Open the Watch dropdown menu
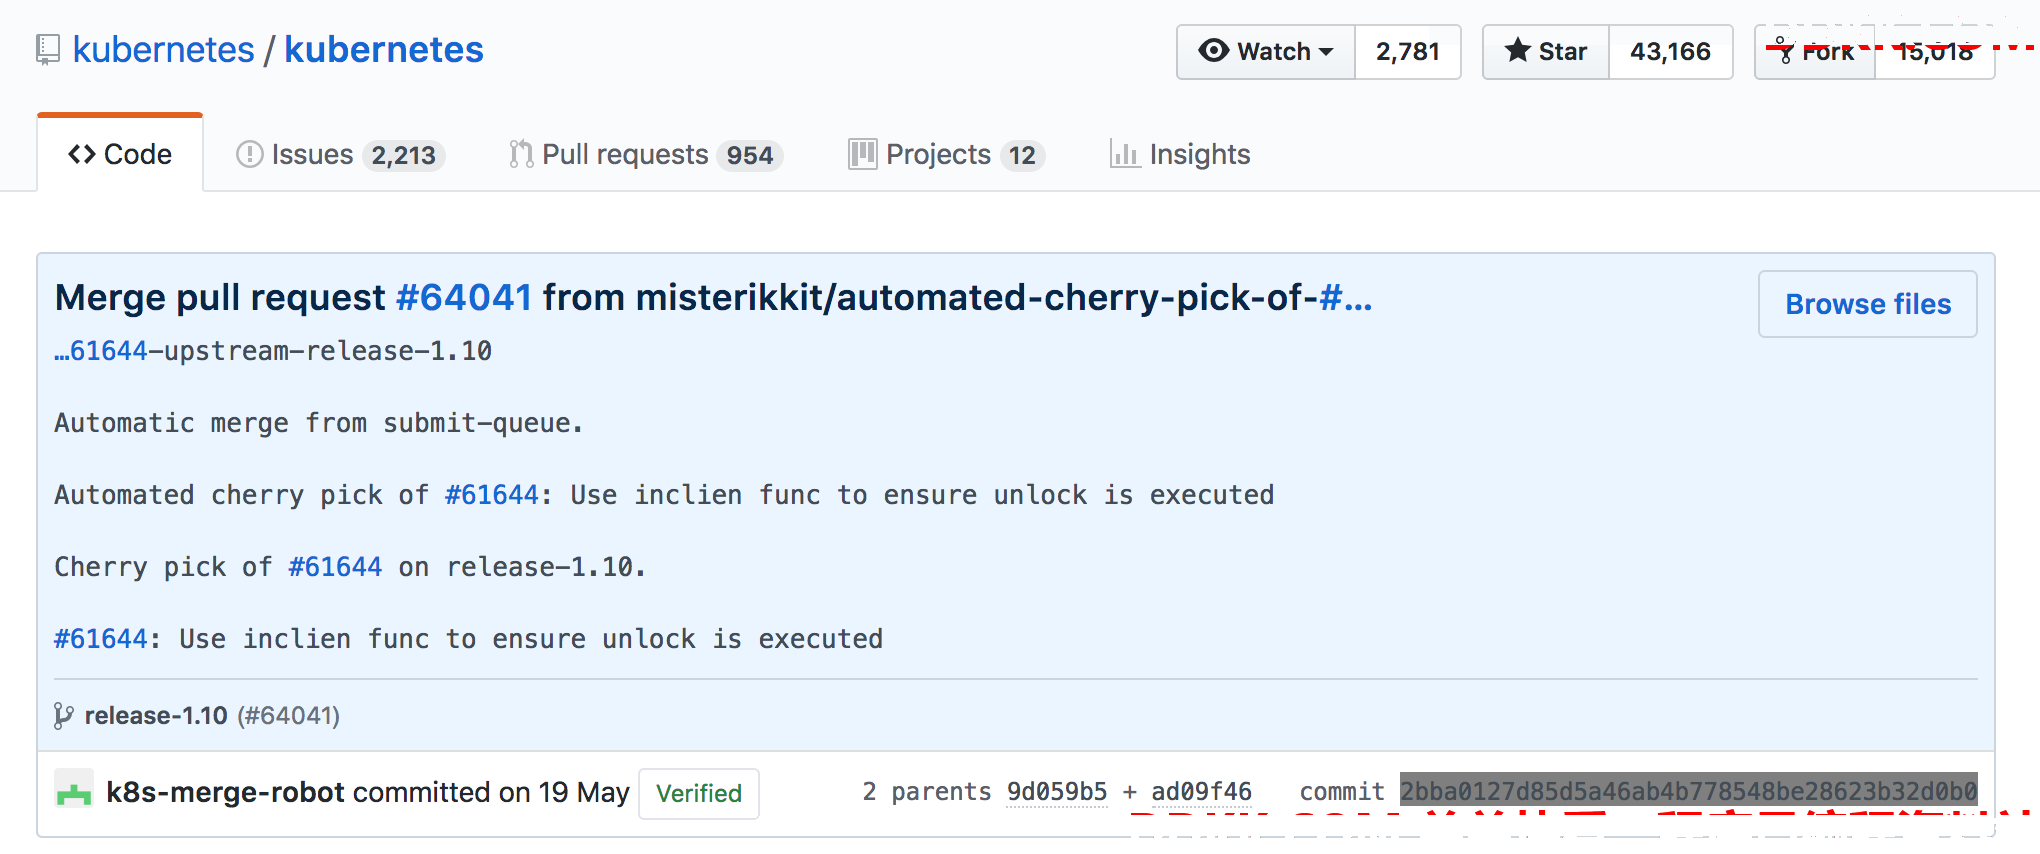 [1266, 52]
